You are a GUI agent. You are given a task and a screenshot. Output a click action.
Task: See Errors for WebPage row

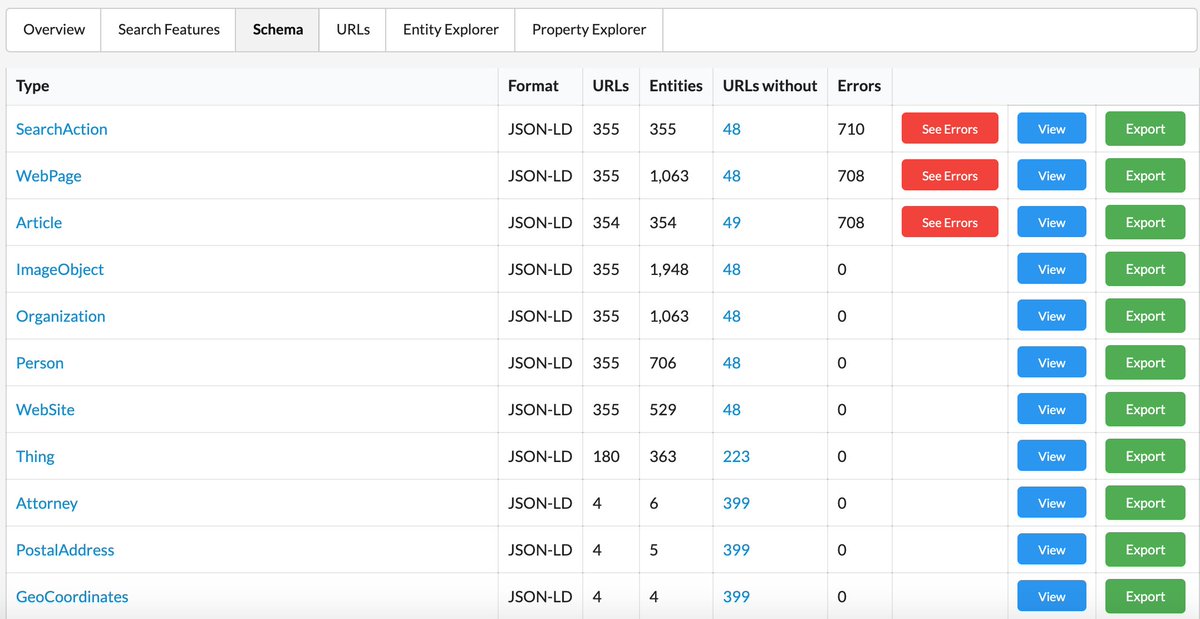(x=950, y=176)
